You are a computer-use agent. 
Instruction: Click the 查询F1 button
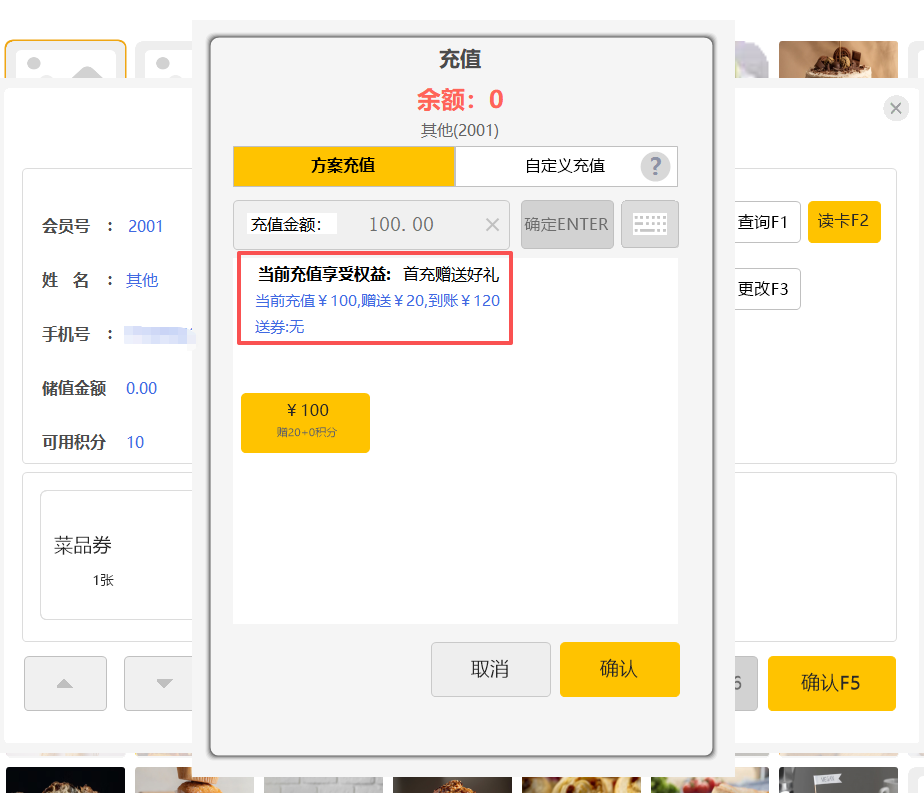click(766, 222)
